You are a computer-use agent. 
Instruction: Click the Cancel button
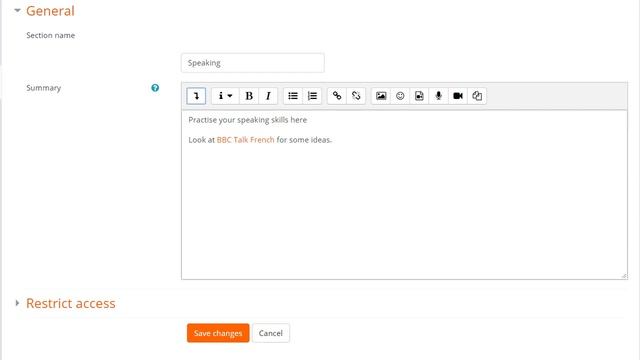(271, 333)
